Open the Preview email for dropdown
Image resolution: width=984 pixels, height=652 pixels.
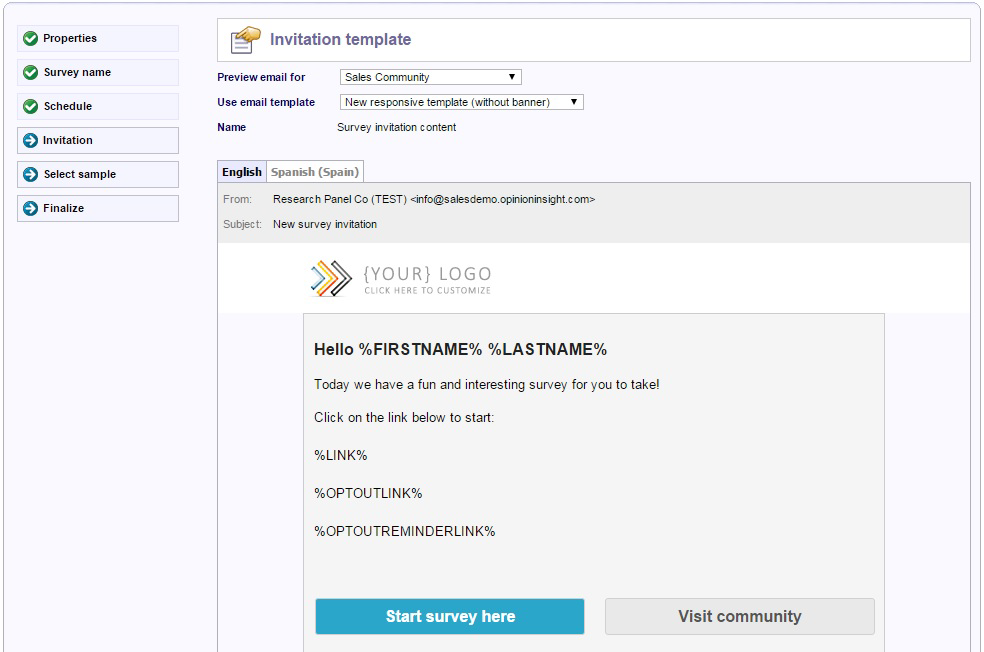430,77
